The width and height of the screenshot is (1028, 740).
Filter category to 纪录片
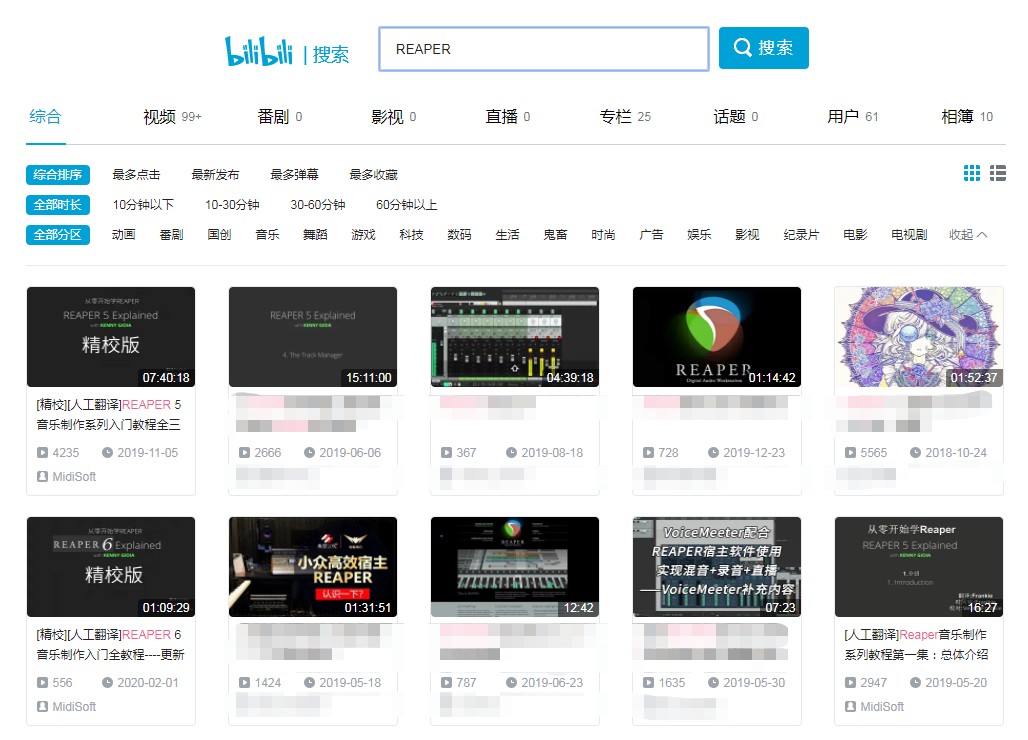click(x=801, y=235)
